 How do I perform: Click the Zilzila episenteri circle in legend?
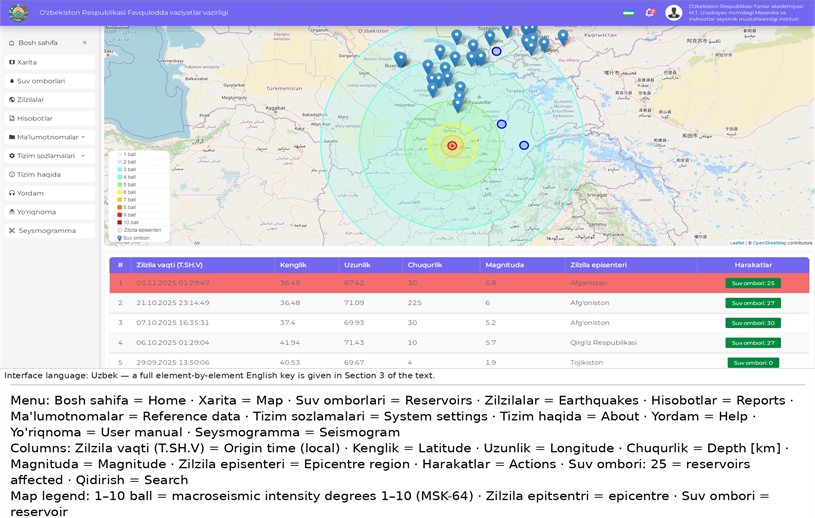coord(120,230)
